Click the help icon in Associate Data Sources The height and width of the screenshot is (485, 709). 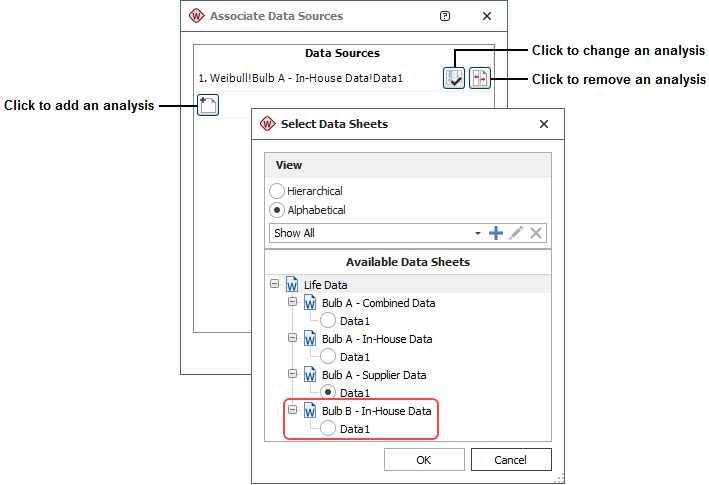[445, 16]
